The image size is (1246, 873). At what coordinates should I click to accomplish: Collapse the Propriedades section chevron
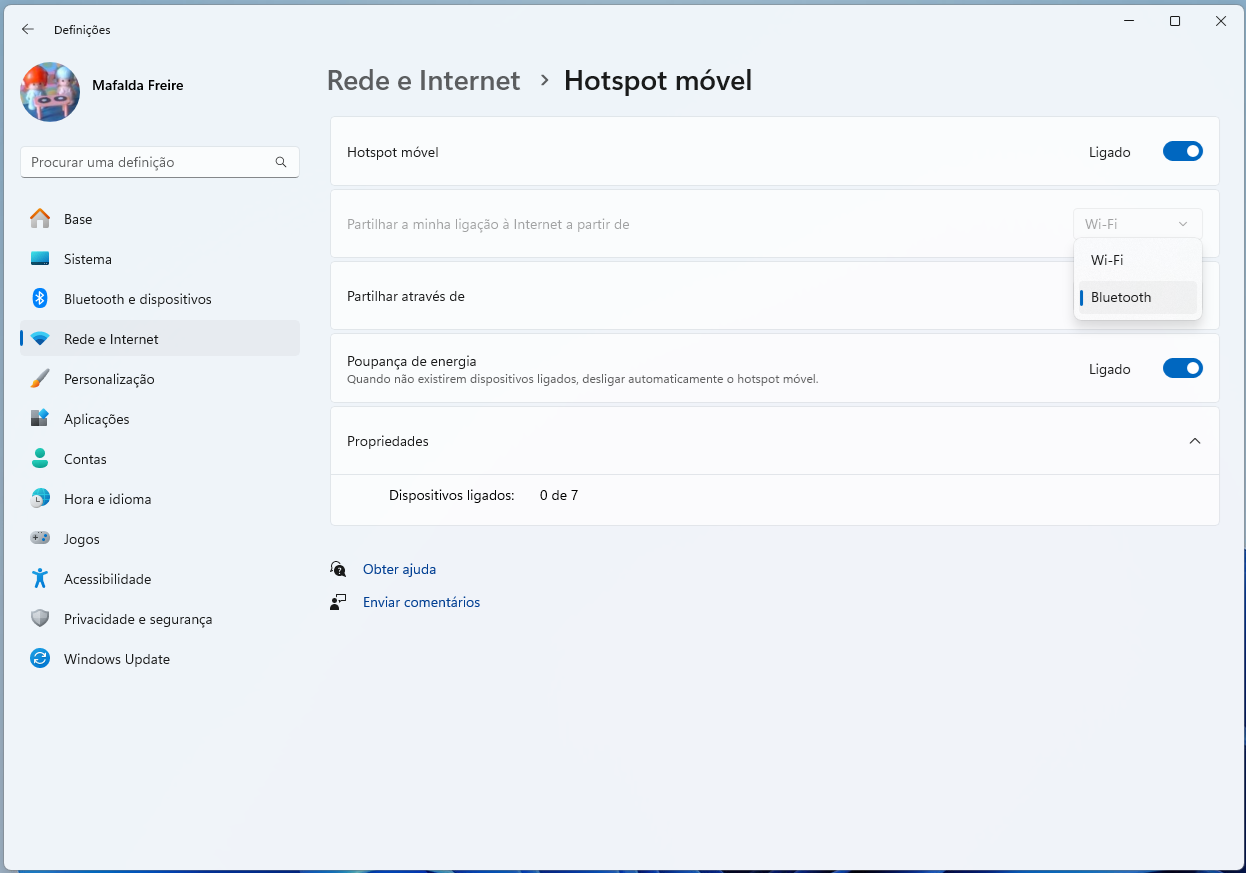tap(1194, 441)
